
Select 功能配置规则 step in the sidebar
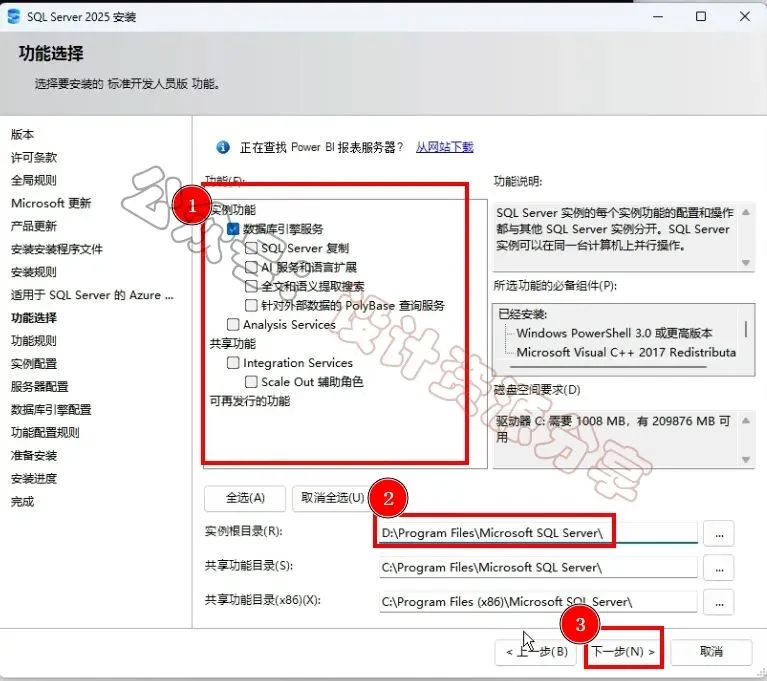click(x=45, y=432)
